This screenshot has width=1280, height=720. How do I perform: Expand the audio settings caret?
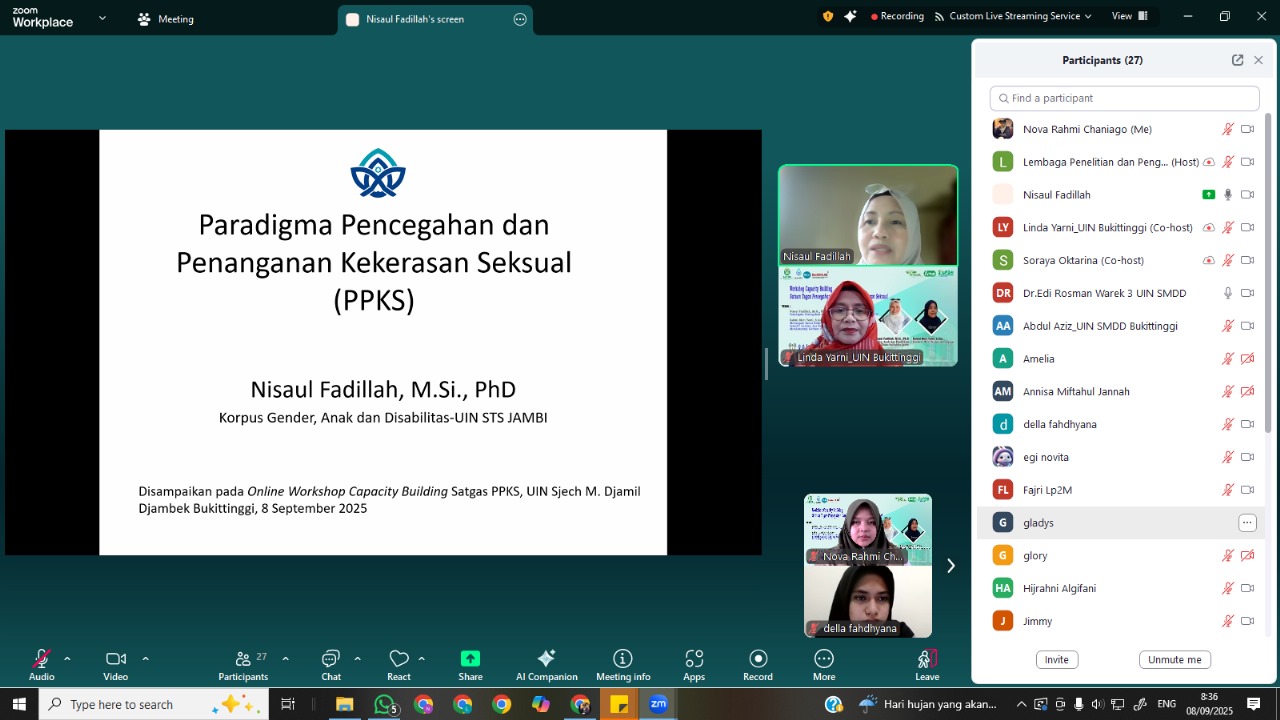click(67, 659)
